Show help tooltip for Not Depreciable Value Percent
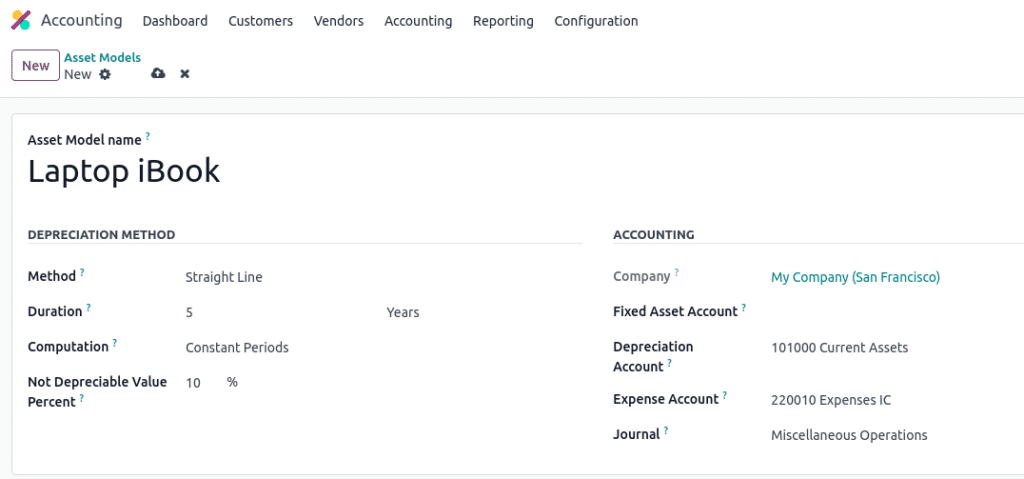The height and width of the screenshot is (479, 1024). pyautogui.click(x=82, y=397)
